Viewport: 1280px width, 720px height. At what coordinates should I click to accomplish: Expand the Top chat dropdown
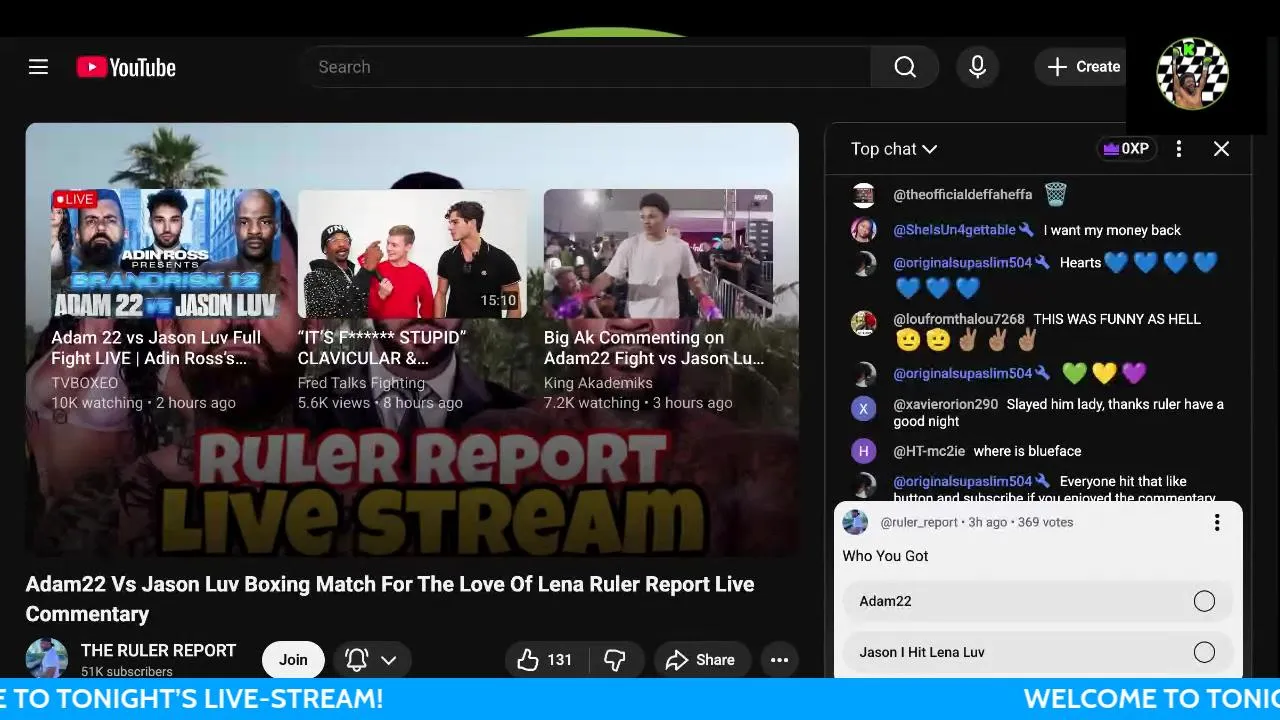[x=893, y=149]
